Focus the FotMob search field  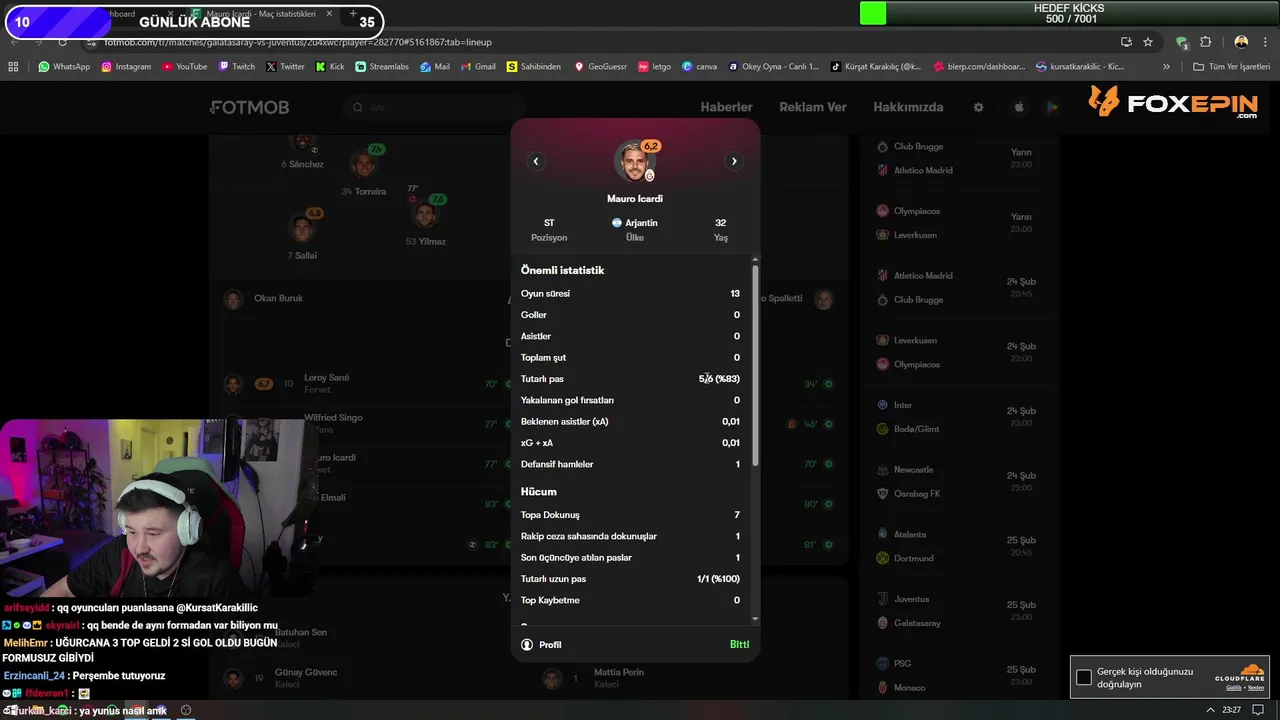click(x=432, y=107)
